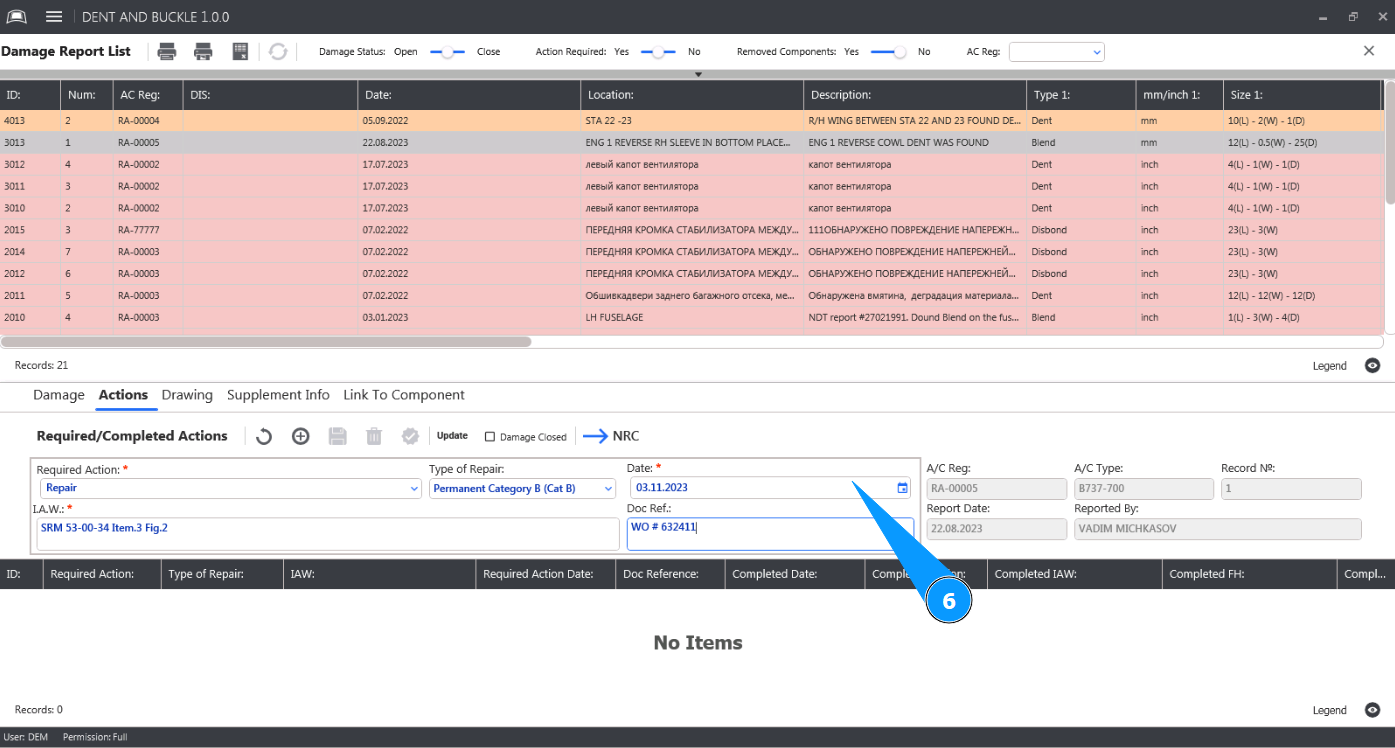1395x748 pixels.
Task: Toggle the Action Required Yes/No switch
Action: click(x=658, y=52)
